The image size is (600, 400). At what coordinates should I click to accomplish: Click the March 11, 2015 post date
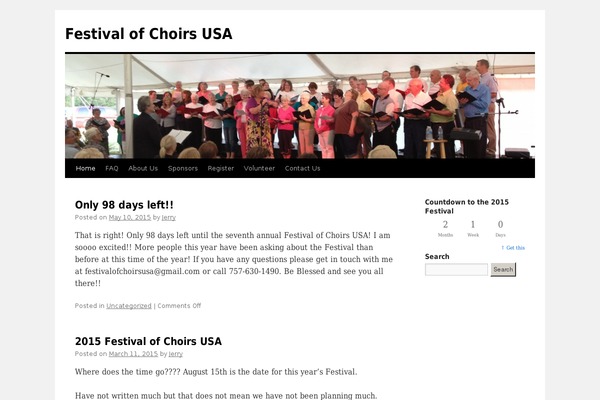[133, 353]
